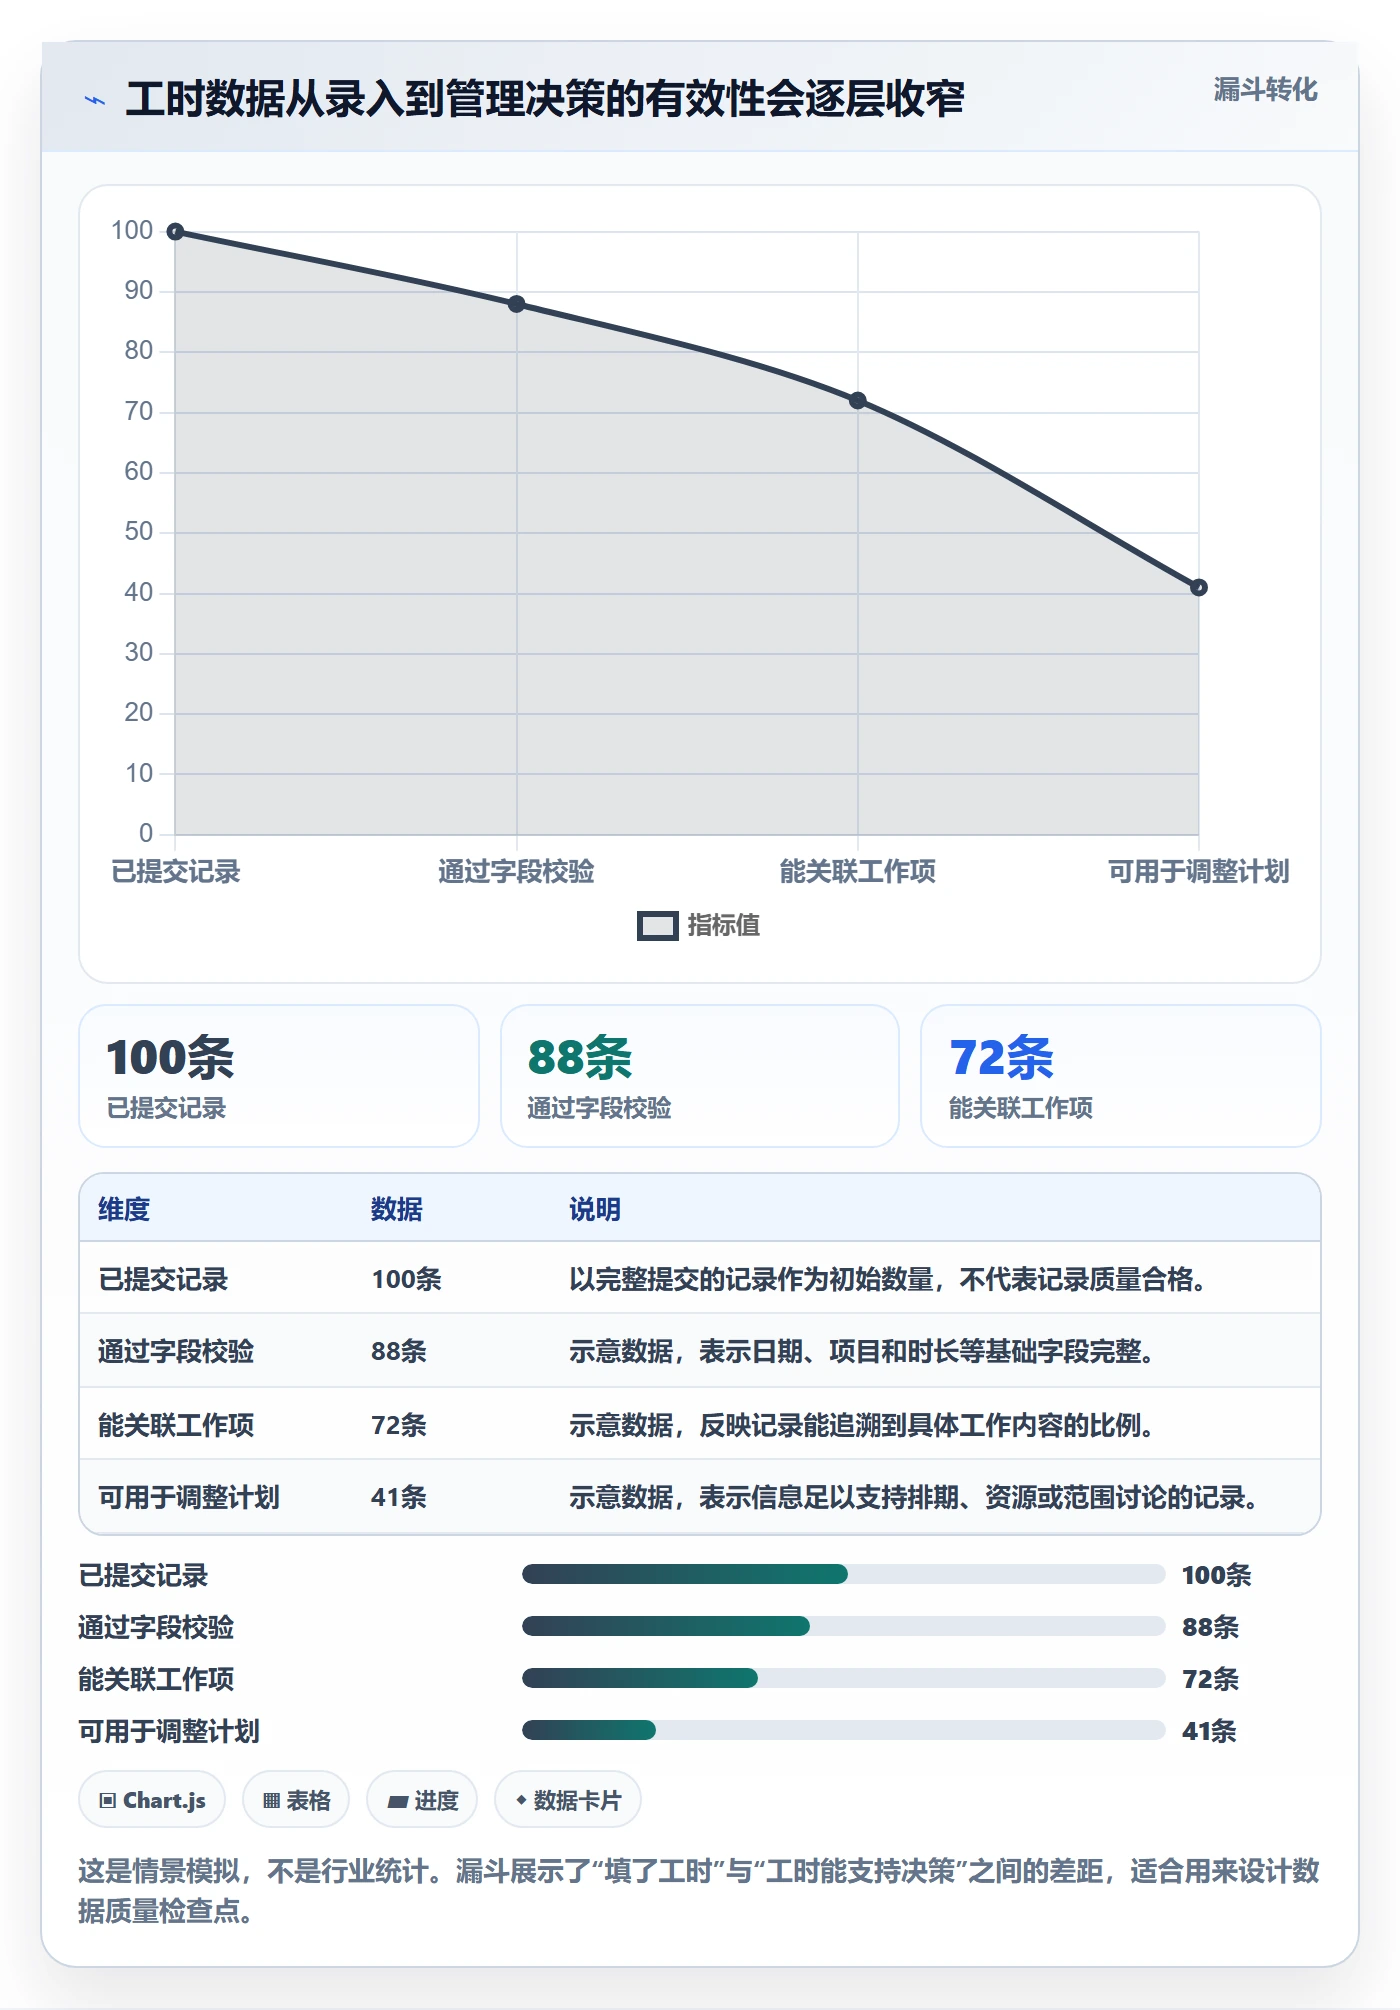Select the 已提交记录 table row label
The width and height of the screenshot is (1400, 2010).
pos(163,1279)
